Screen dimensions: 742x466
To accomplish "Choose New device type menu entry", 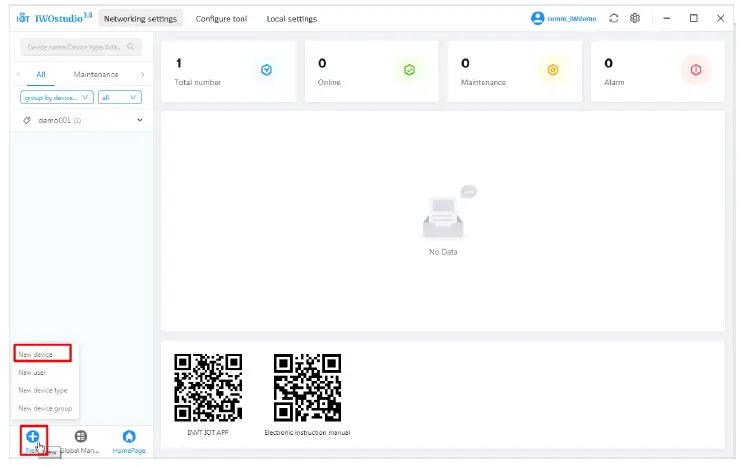I will pos(43,390).
